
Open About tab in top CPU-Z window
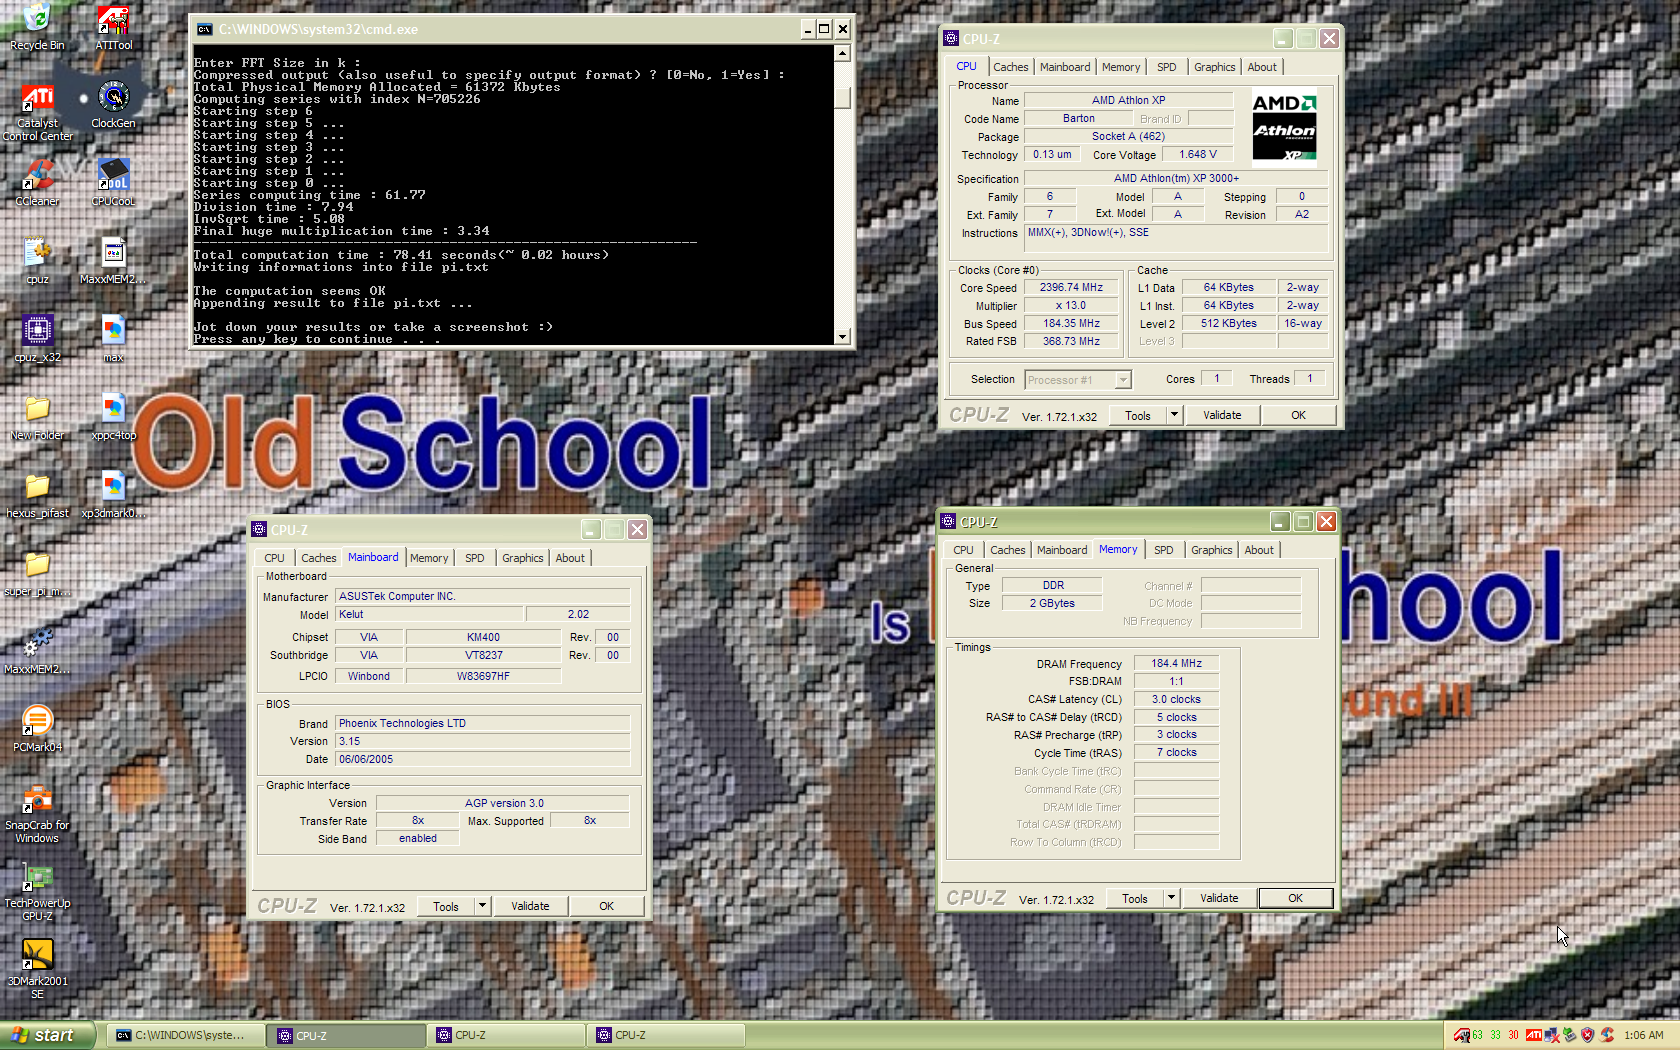[x=1261, y=67]
